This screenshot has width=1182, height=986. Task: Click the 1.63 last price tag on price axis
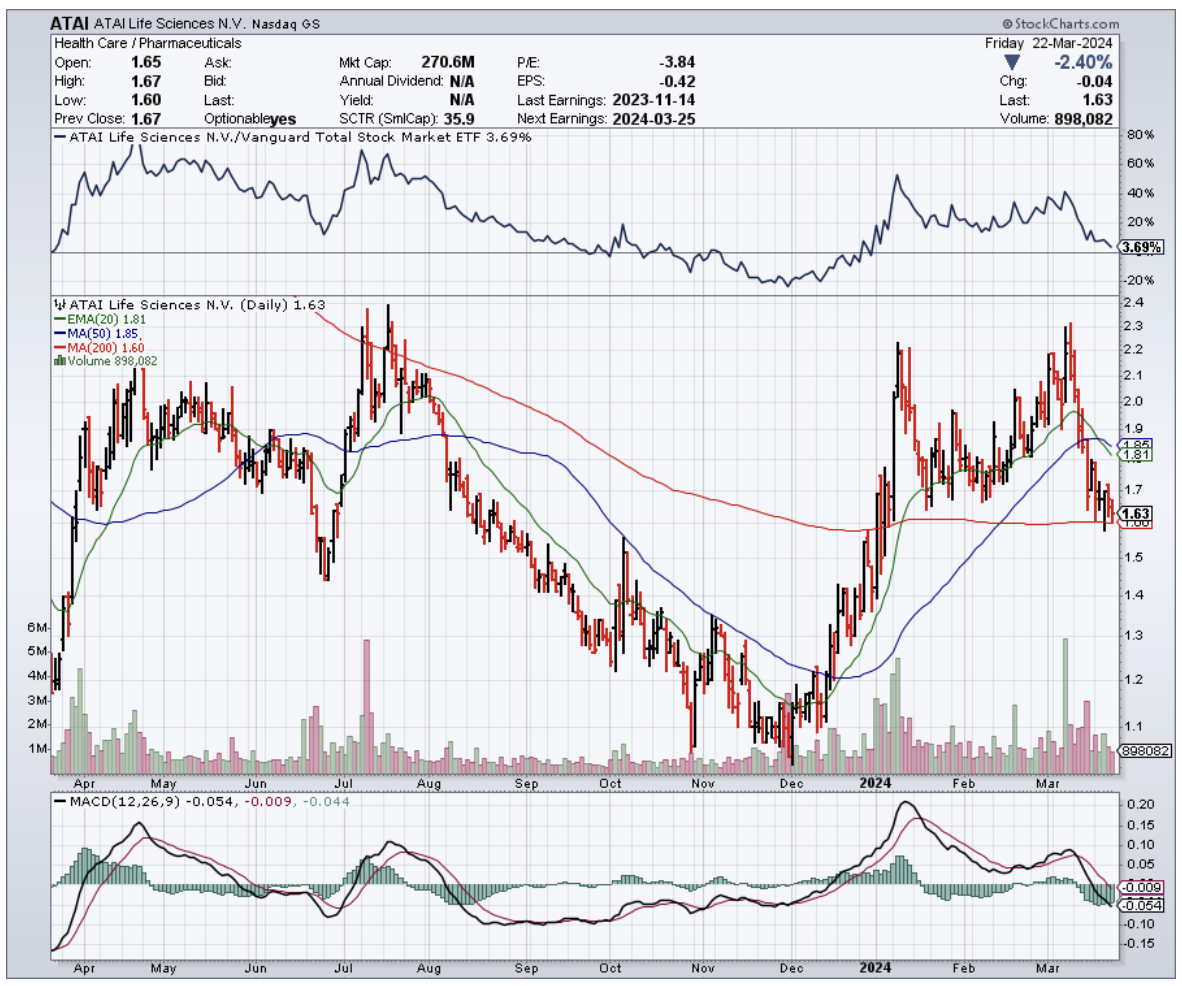1137,513
